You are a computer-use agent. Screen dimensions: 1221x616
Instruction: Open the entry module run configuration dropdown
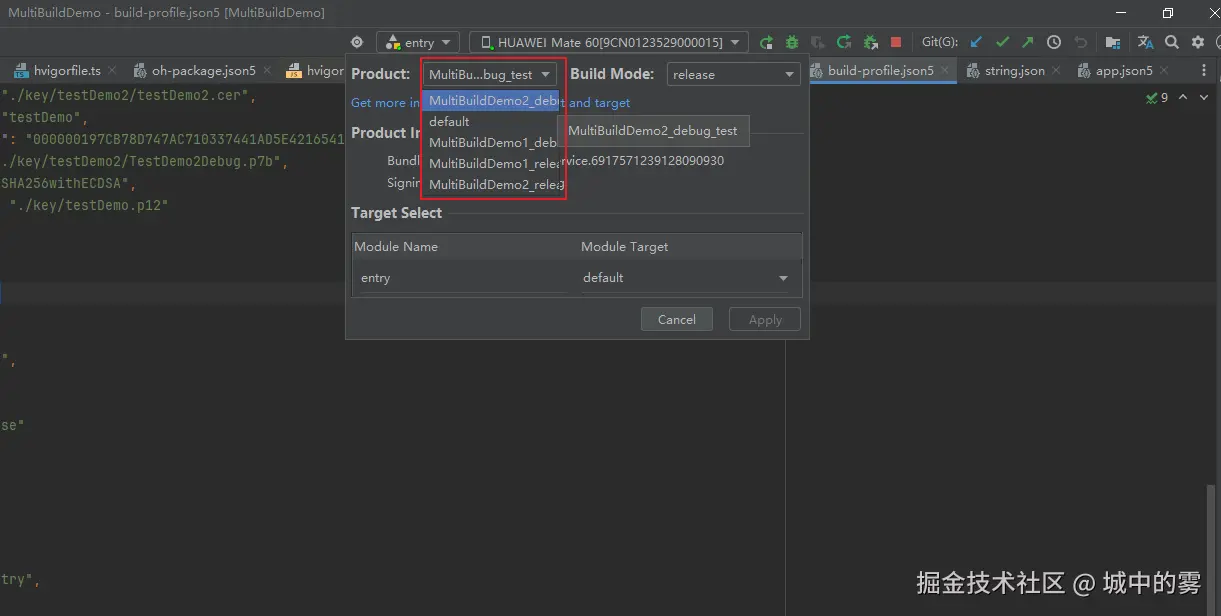point(418,42)
